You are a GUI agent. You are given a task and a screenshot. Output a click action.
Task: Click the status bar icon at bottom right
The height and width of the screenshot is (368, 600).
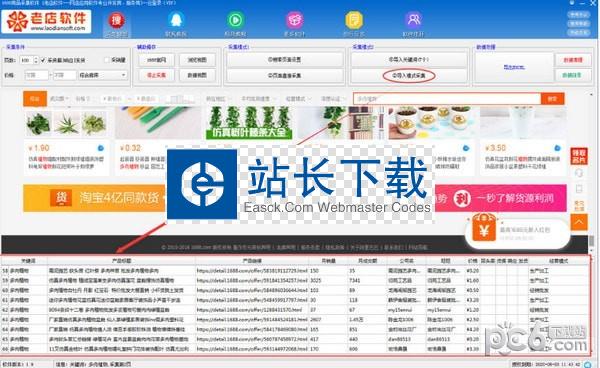[x=587, y=364]
